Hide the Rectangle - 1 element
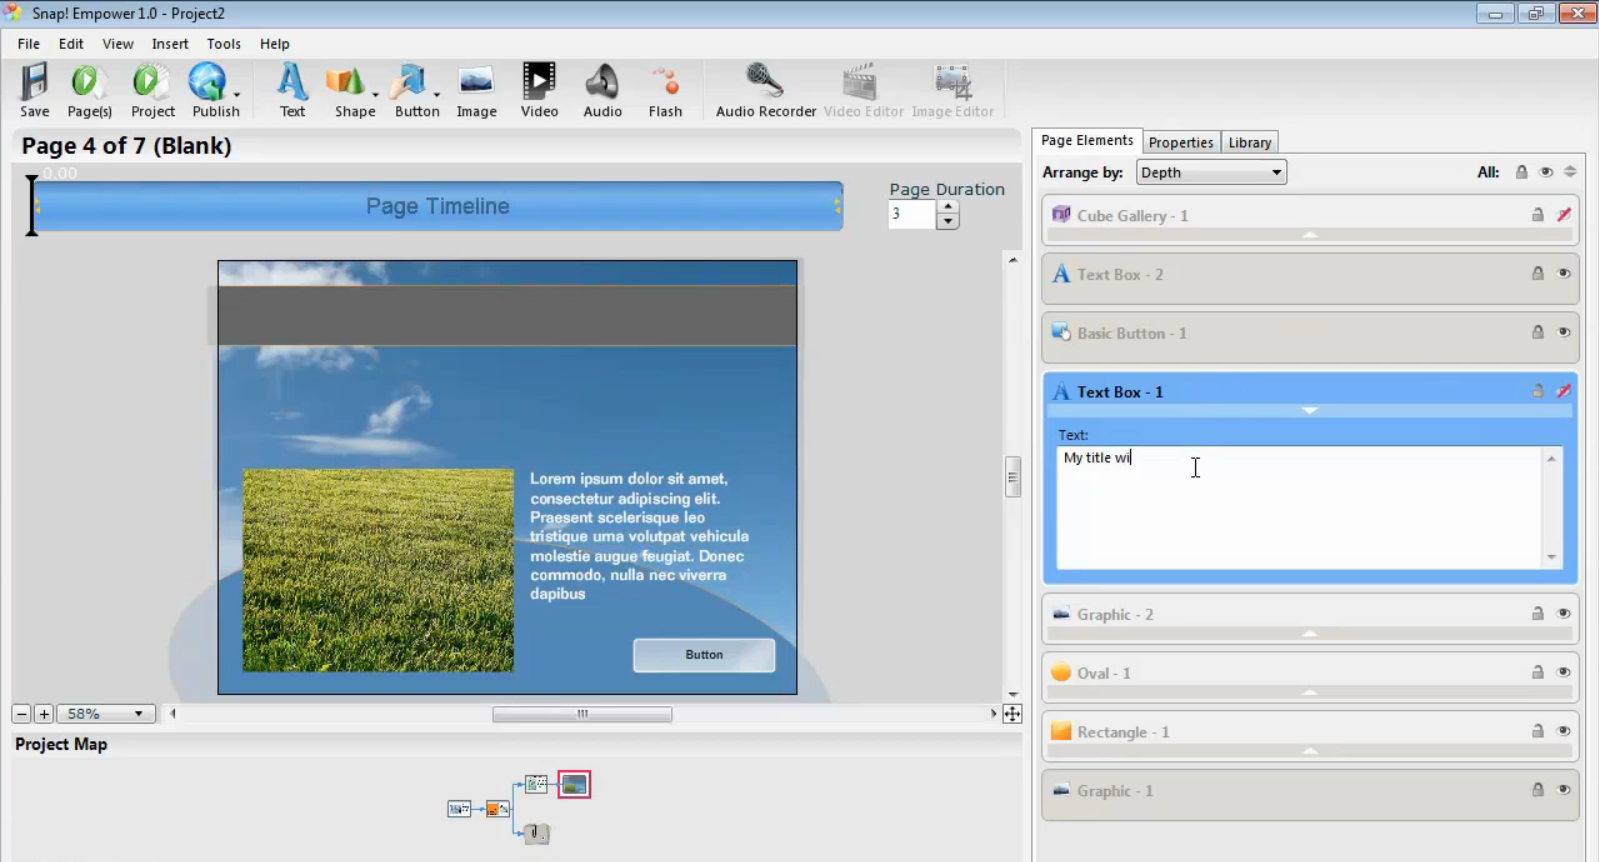Viewport: 1599px width, 862px height. pyautogui.click(x=1564, y=731)
